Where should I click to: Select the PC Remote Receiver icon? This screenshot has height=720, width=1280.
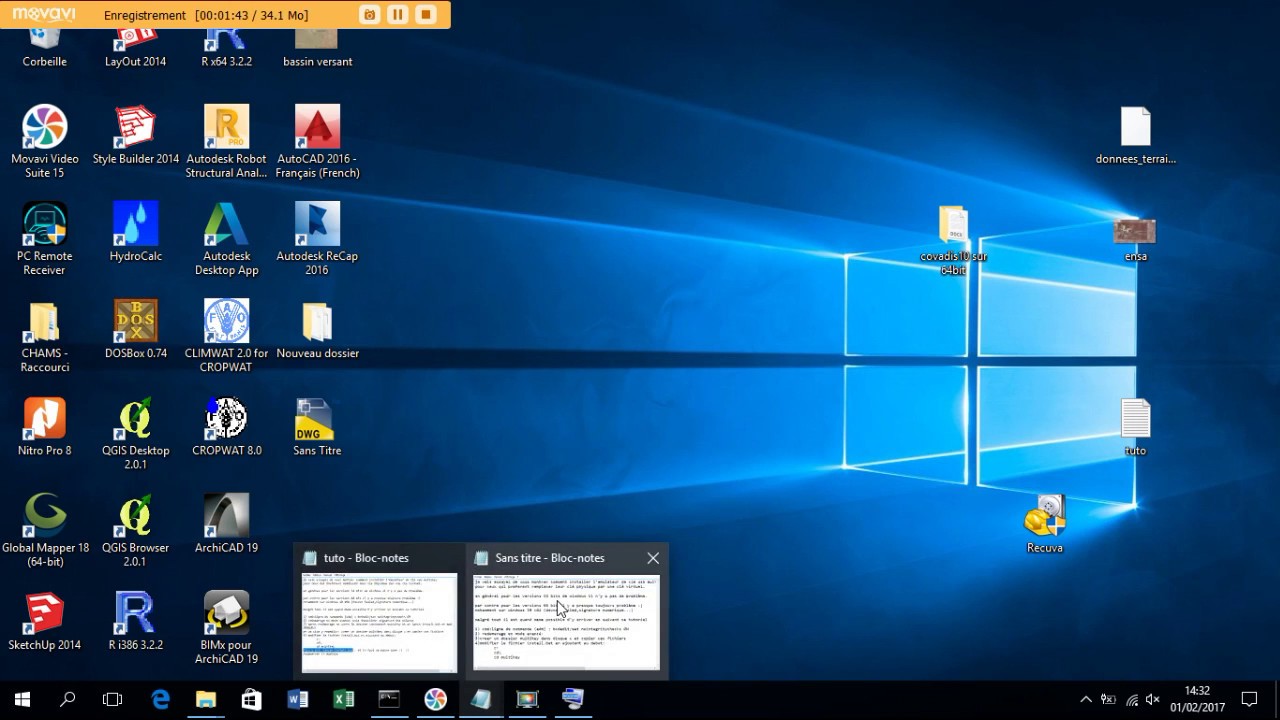pos(45,239)
